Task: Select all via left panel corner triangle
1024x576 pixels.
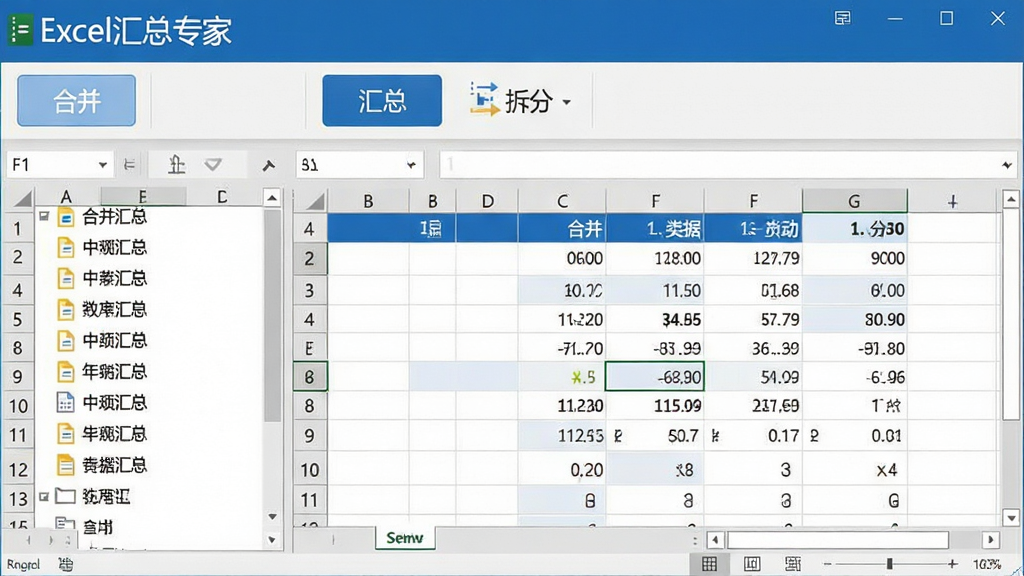Action: tap(22, 198)
